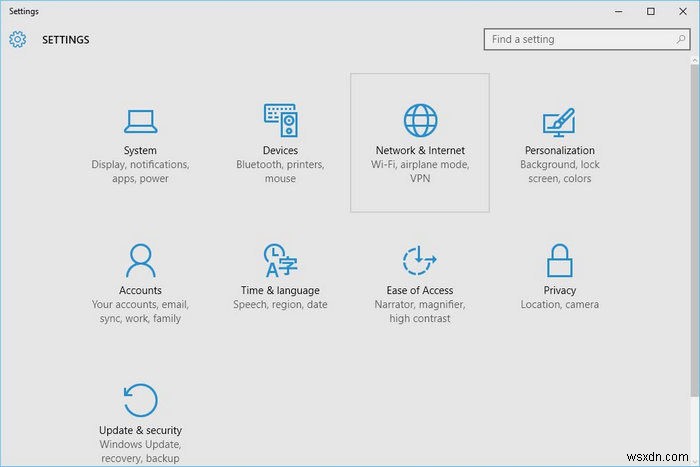Select the Time & language label
The width and height of the screenshot is (700, 467).
pyautogui.click(x=280, y=290)
